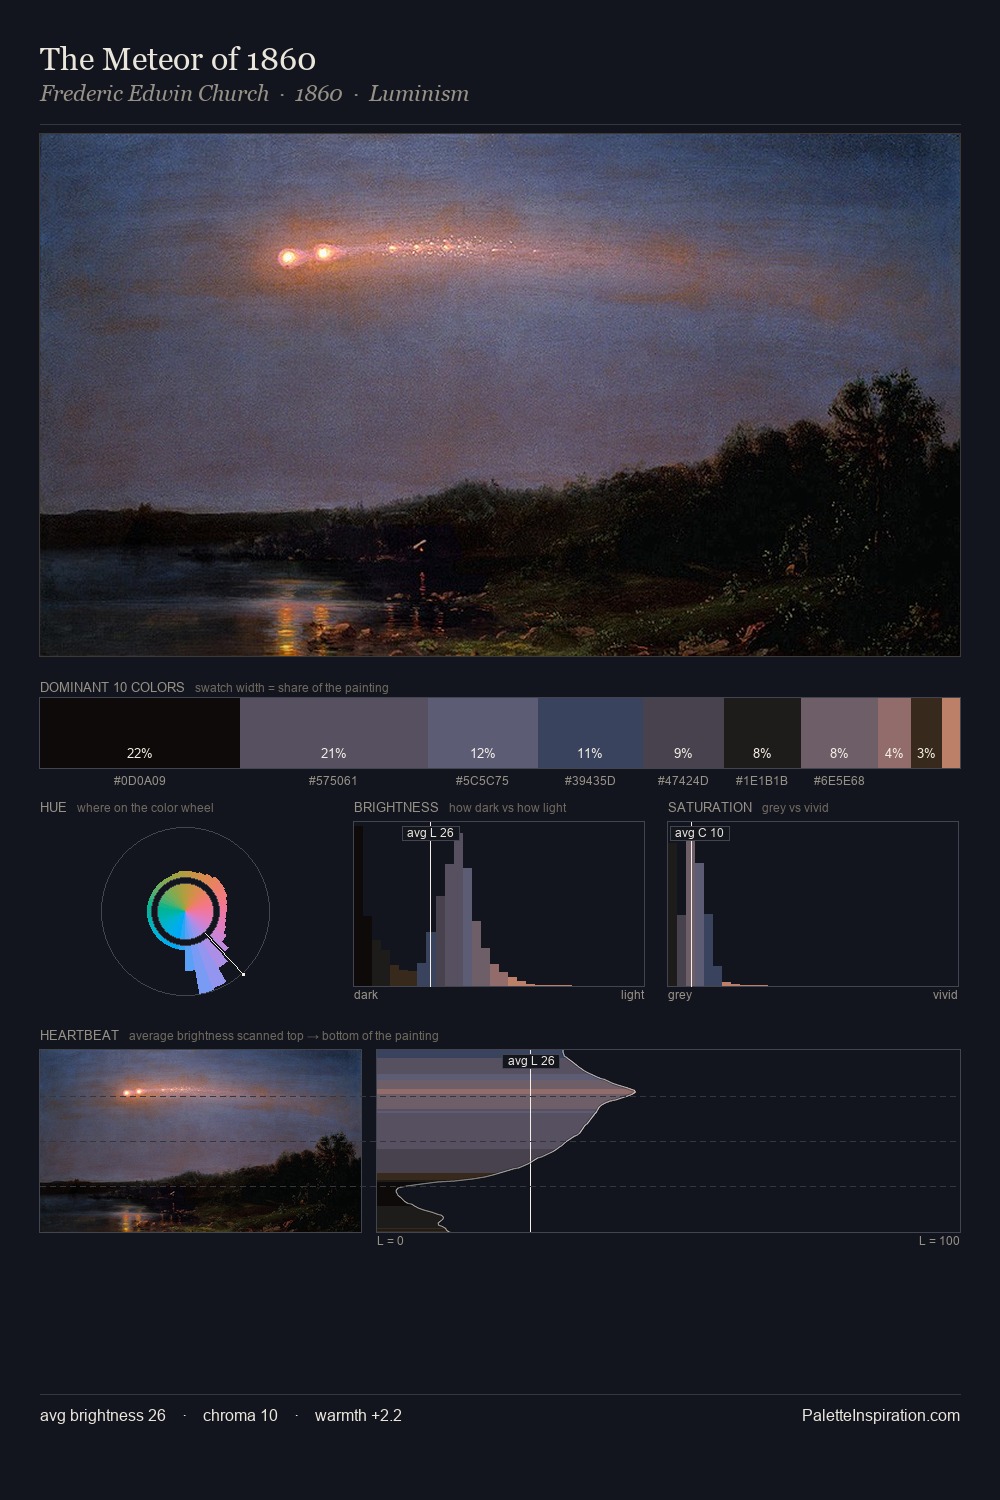1000x1500 pixels.
Task: Click the title 'The Meteor of 1860'
Action: coord(178,59)
